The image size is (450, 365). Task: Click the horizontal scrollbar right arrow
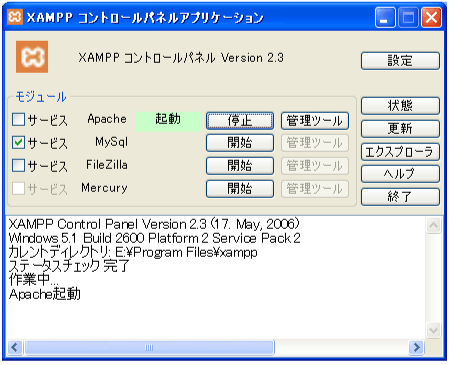pyautogui.click(x=416, y=347)
